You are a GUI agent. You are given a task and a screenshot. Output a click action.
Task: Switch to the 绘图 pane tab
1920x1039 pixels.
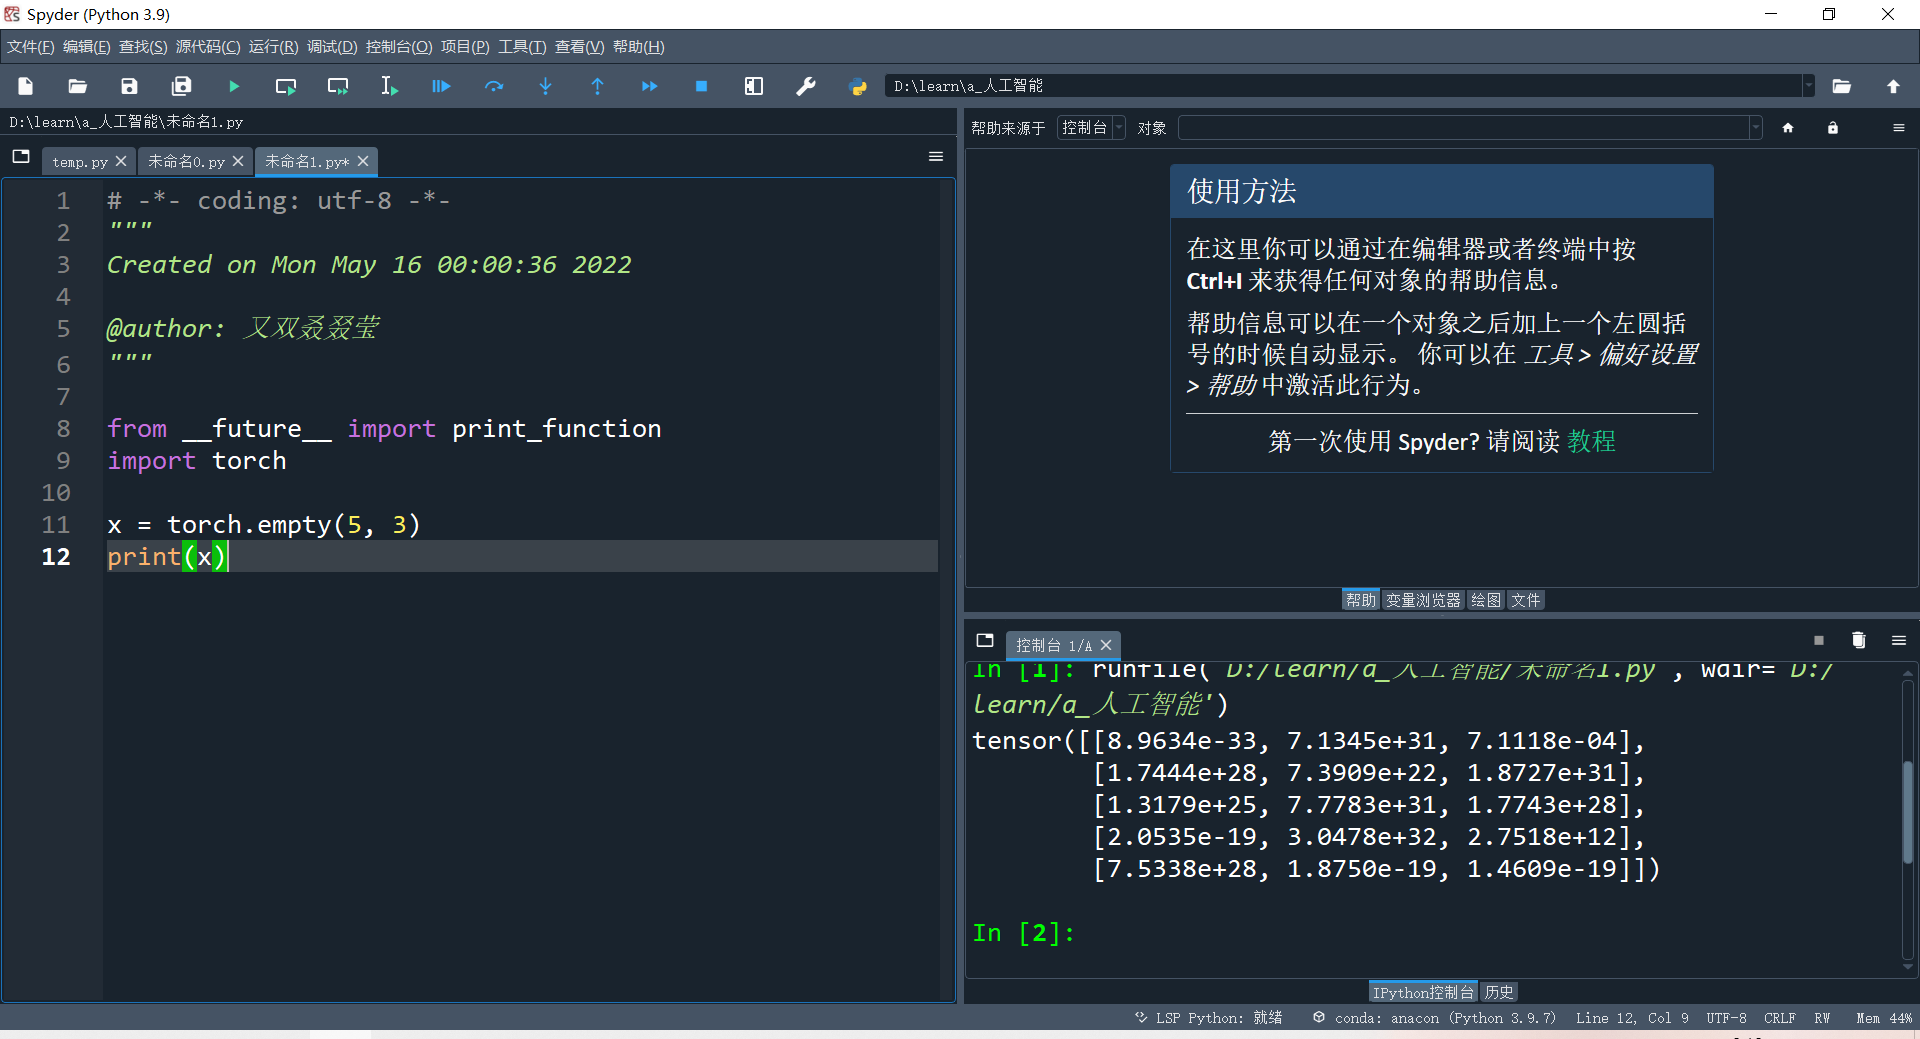[1486, 600]
